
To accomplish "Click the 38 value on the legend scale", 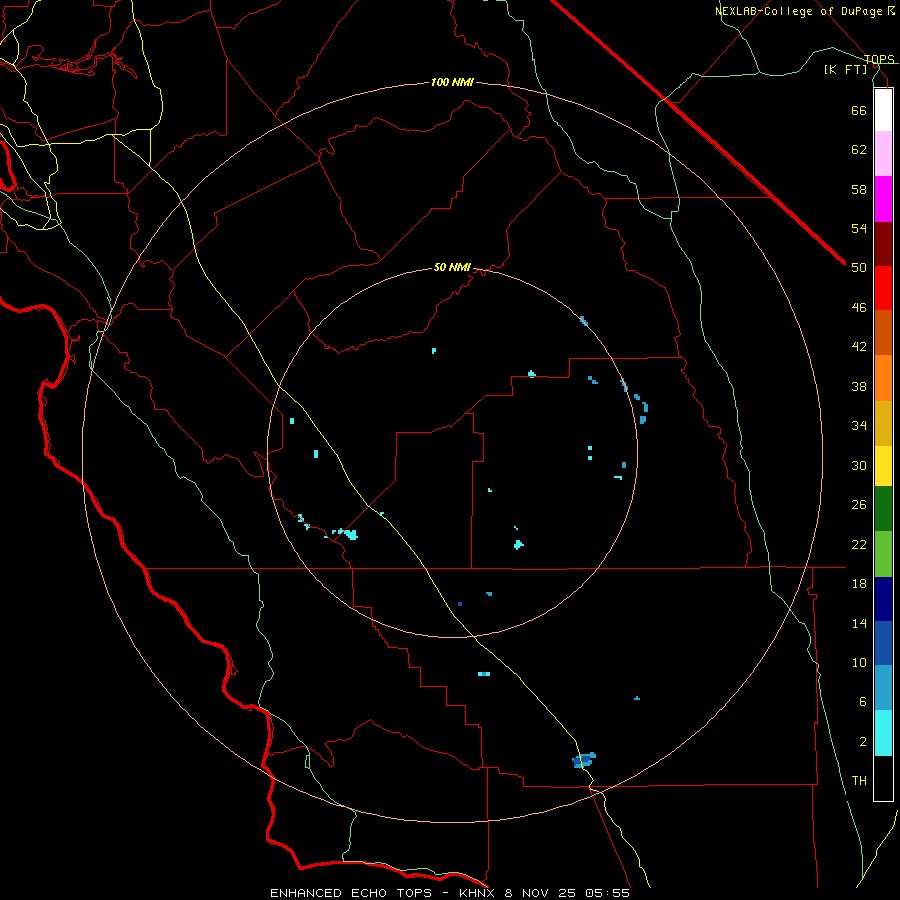I will tap(859, 386).
